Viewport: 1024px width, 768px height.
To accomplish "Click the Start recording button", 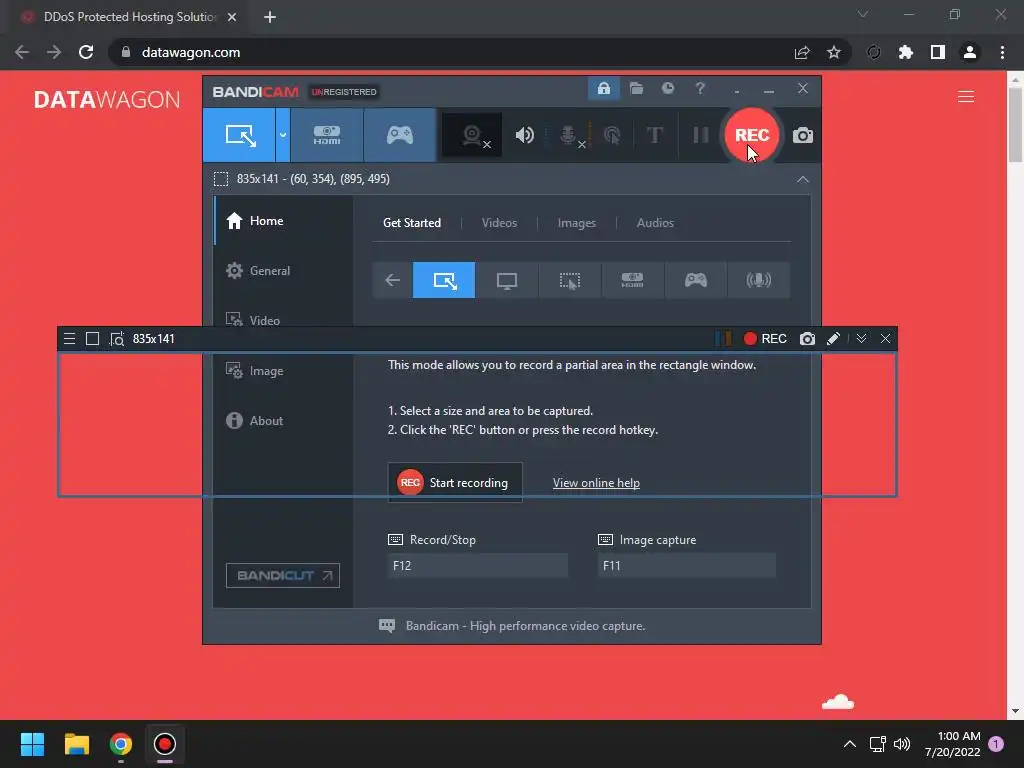I will [455, 483].
